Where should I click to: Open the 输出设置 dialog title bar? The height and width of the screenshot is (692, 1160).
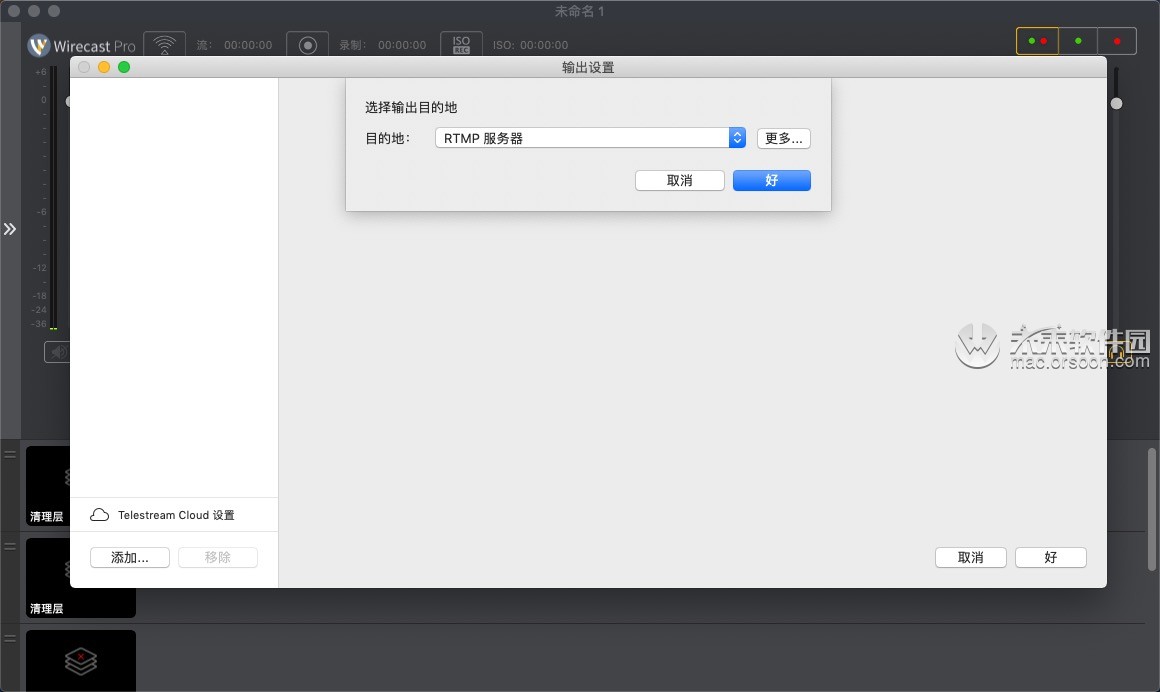(588, 67)
